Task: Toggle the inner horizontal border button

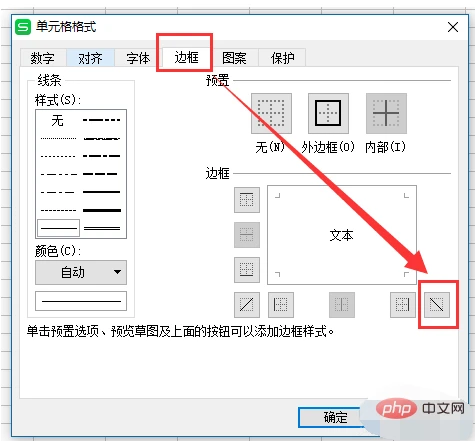Action: coord(247,235)
